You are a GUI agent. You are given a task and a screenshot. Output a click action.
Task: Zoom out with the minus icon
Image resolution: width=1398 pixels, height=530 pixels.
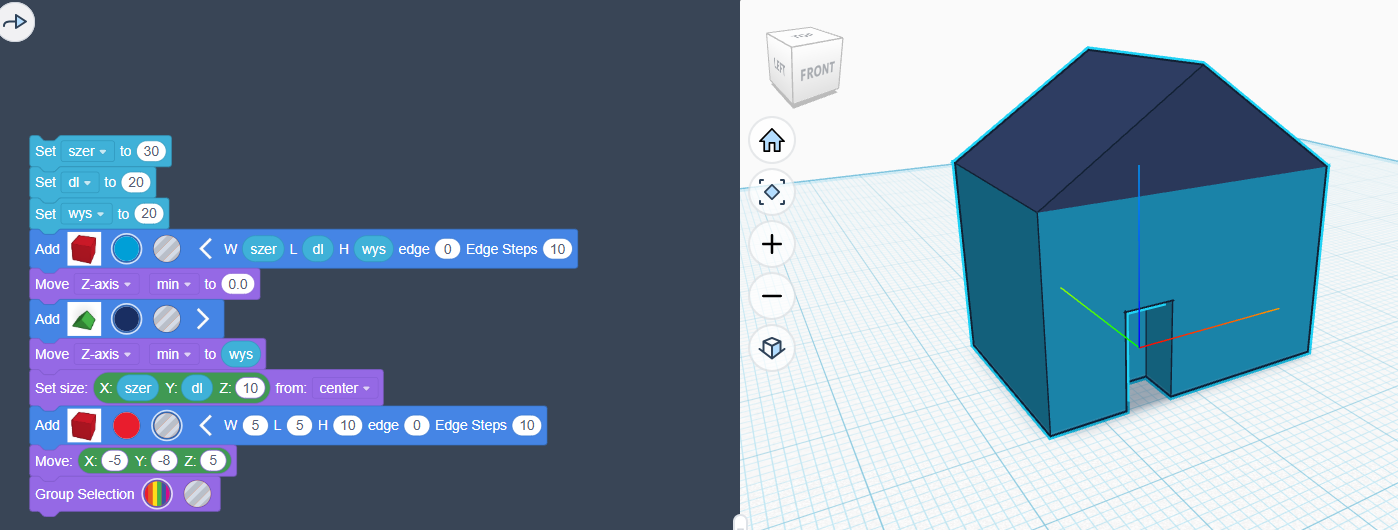click(x=771, y=297)
